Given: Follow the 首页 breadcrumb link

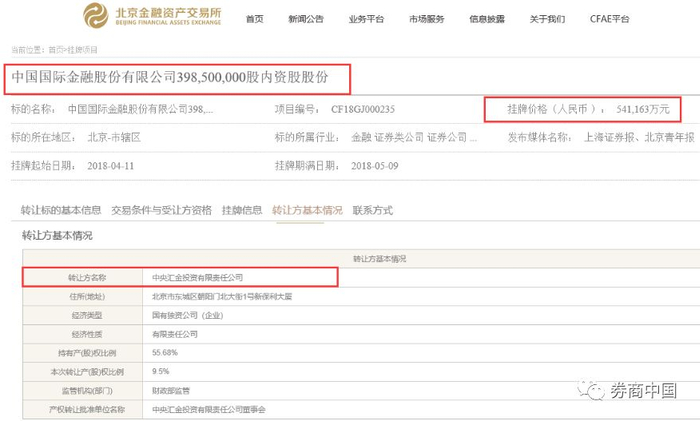Looking at the screenshot, I should [56, 50].
